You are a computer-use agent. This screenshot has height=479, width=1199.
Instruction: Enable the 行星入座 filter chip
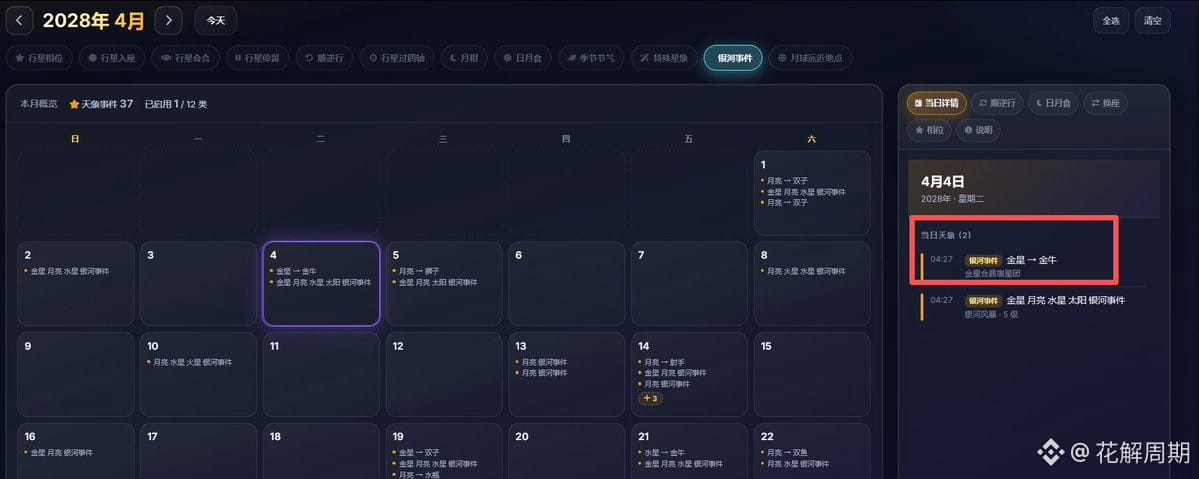112,58
